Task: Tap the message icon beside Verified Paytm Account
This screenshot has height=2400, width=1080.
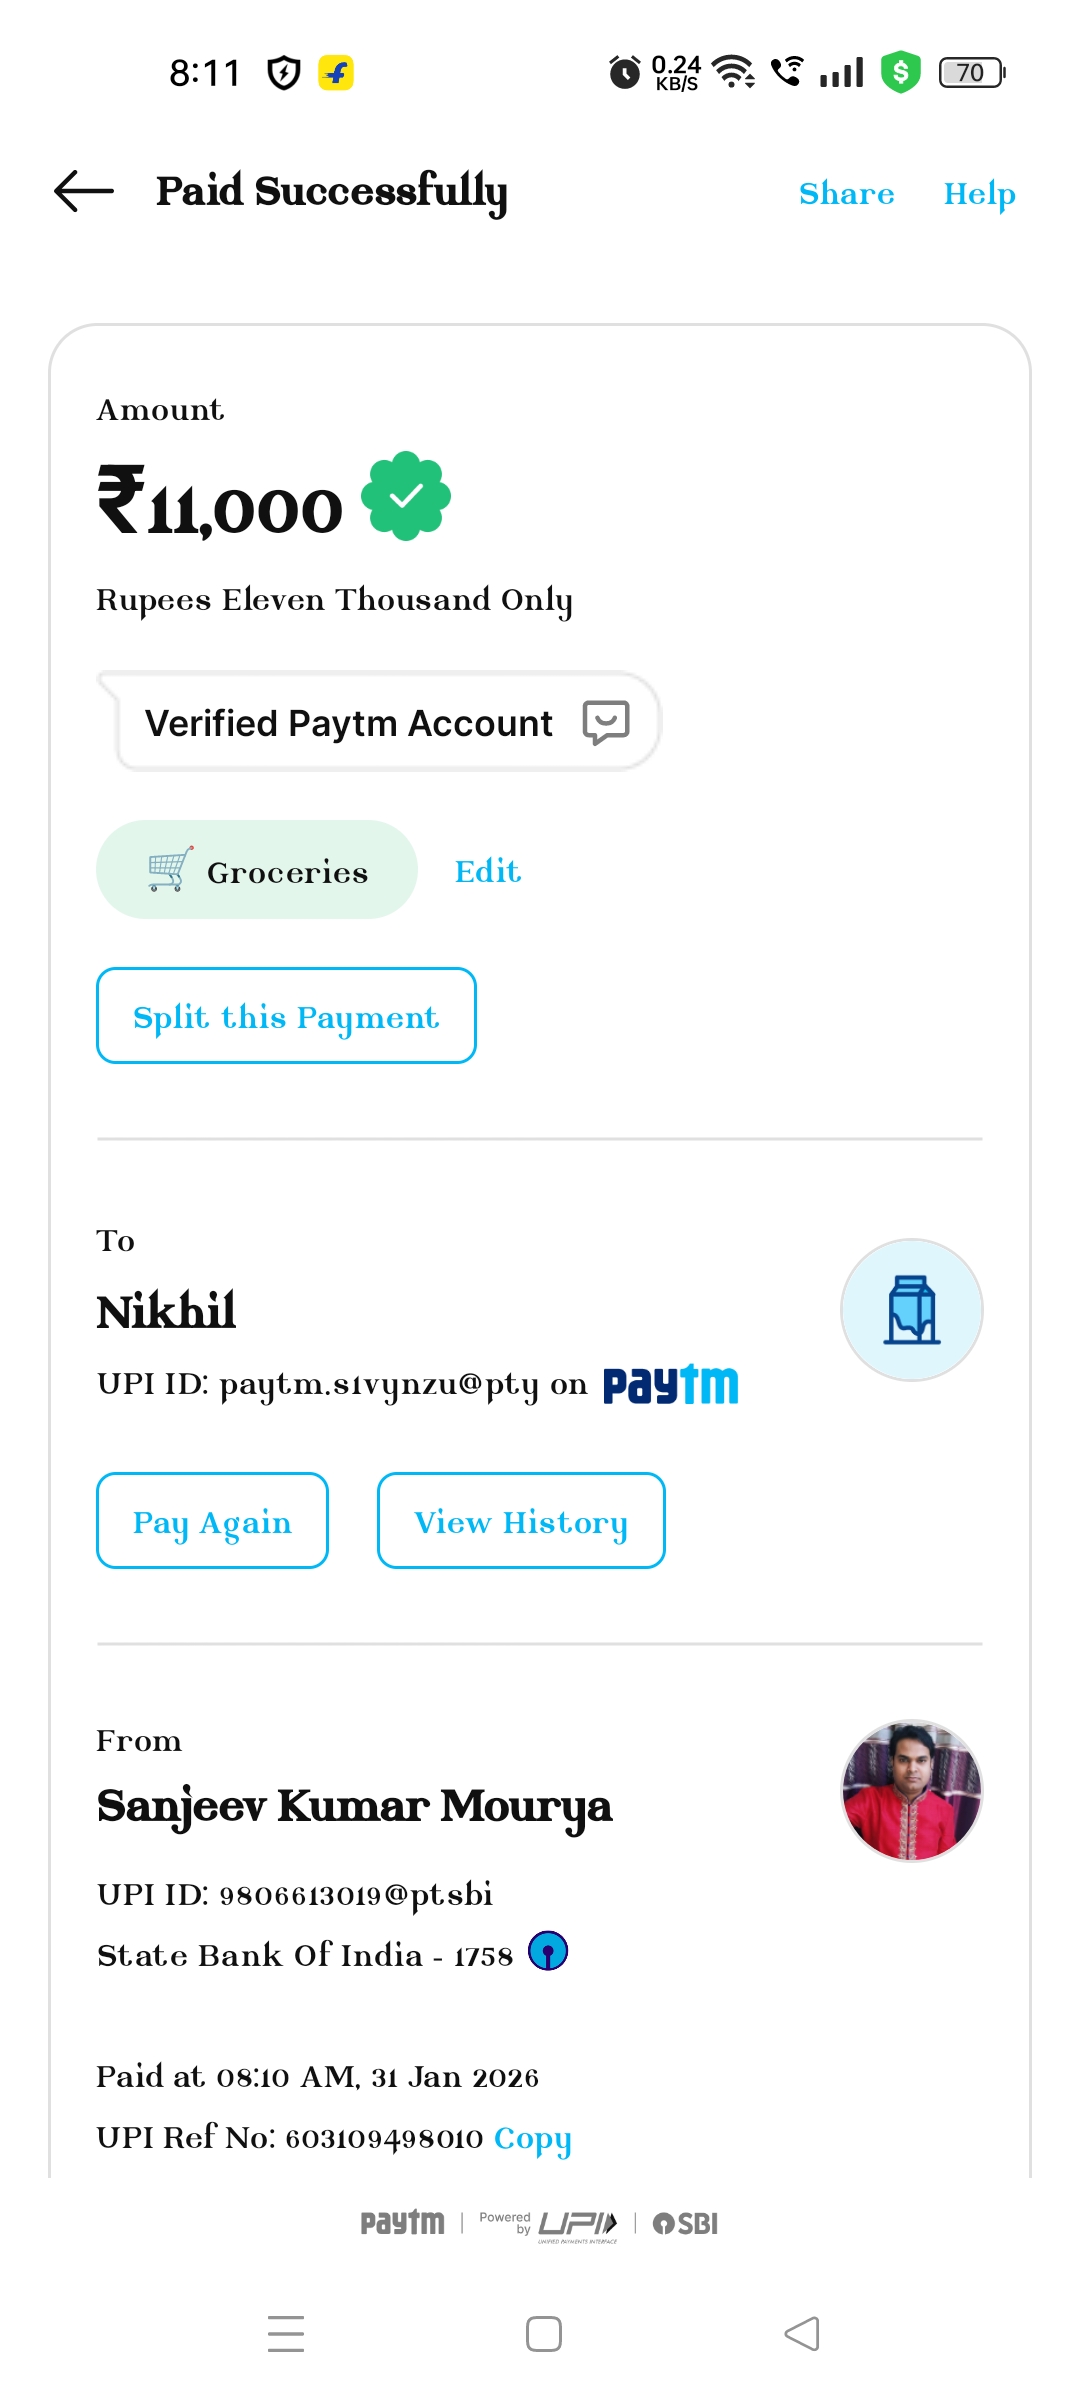Action: pyautogui.click(x=606, y=722)
